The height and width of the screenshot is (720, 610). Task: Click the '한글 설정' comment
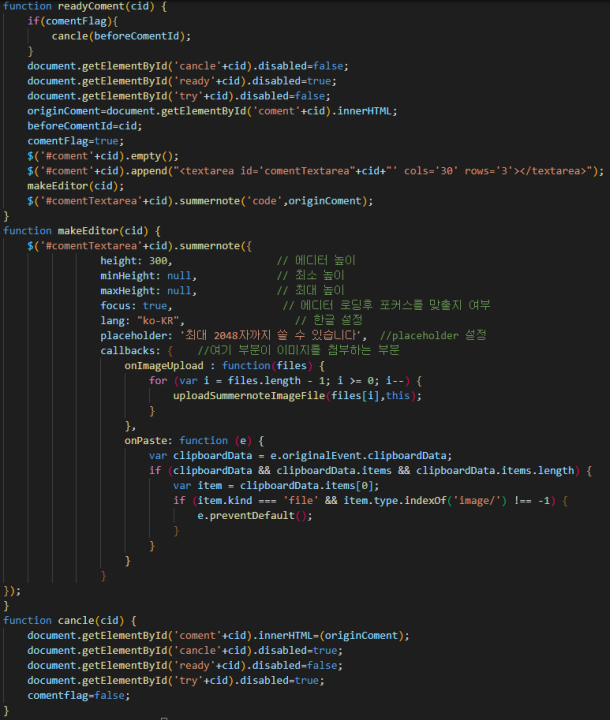pos(329,321)
